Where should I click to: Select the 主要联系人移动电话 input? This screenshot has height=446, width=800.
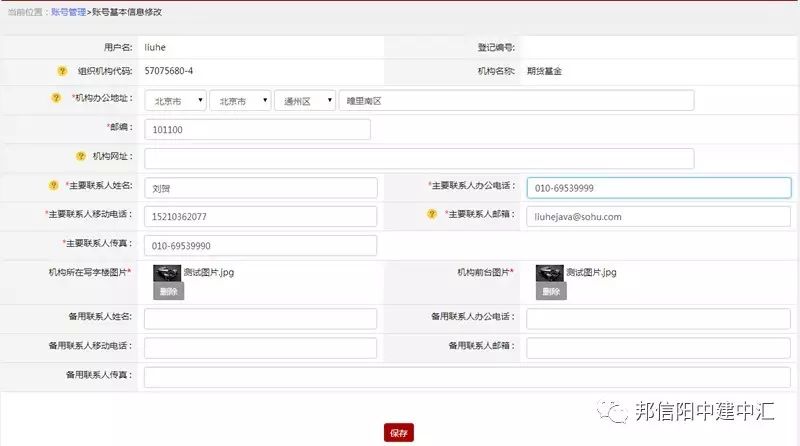[260, 216]
